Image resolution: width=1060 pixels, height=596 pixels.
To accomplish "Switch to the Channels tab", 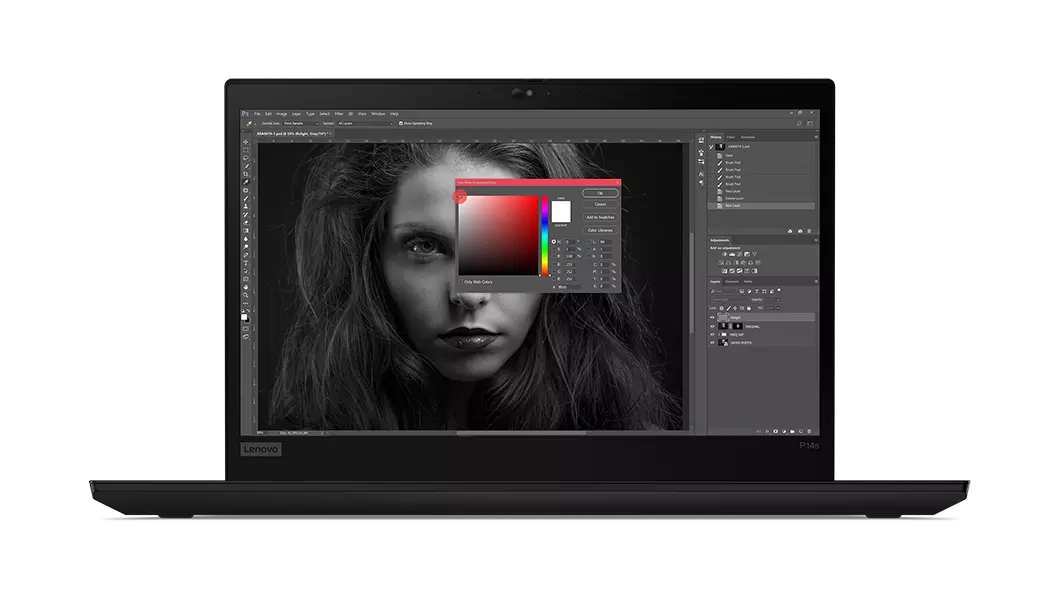I will click(732, 281).
